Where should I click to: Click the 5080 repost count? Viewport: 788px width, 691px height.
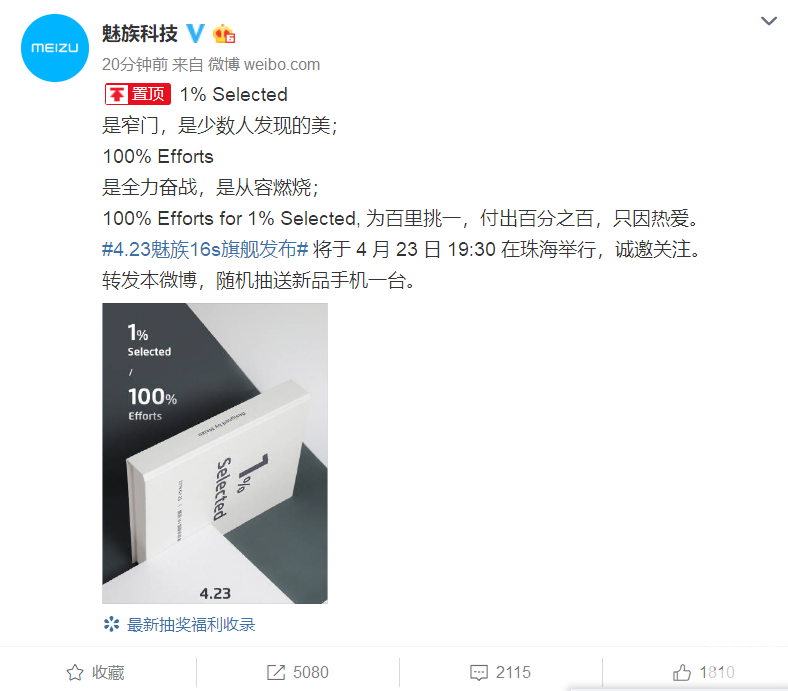point(311,672)
